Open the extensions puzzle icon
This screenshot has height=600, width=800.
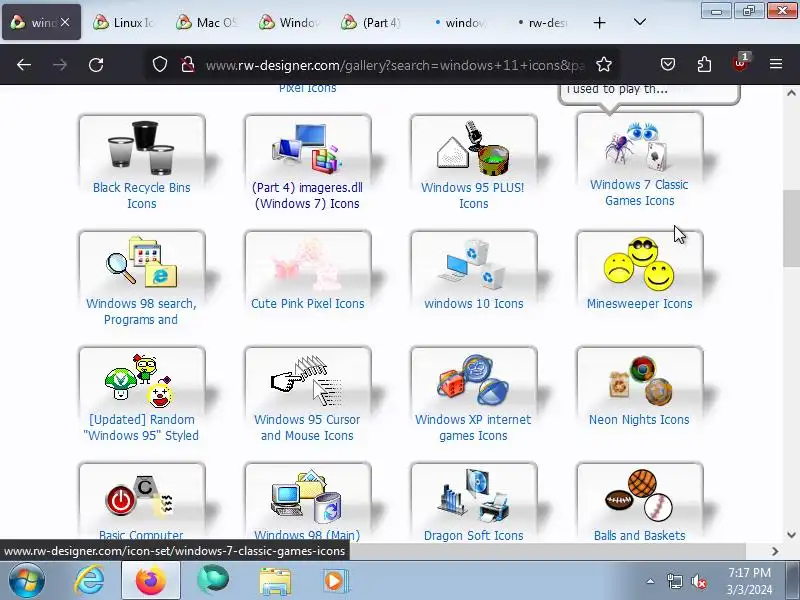click(x=704, y=64)
